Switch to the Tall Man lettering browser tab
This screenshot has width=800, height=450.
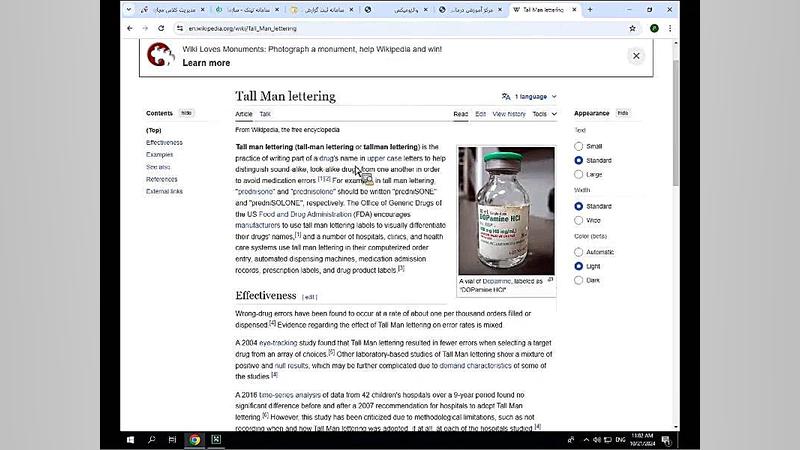coord(545,9)
